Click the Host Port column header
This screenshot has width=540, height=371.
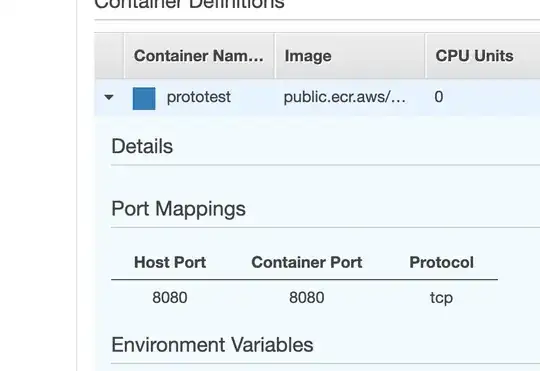(x=170, y=262)
